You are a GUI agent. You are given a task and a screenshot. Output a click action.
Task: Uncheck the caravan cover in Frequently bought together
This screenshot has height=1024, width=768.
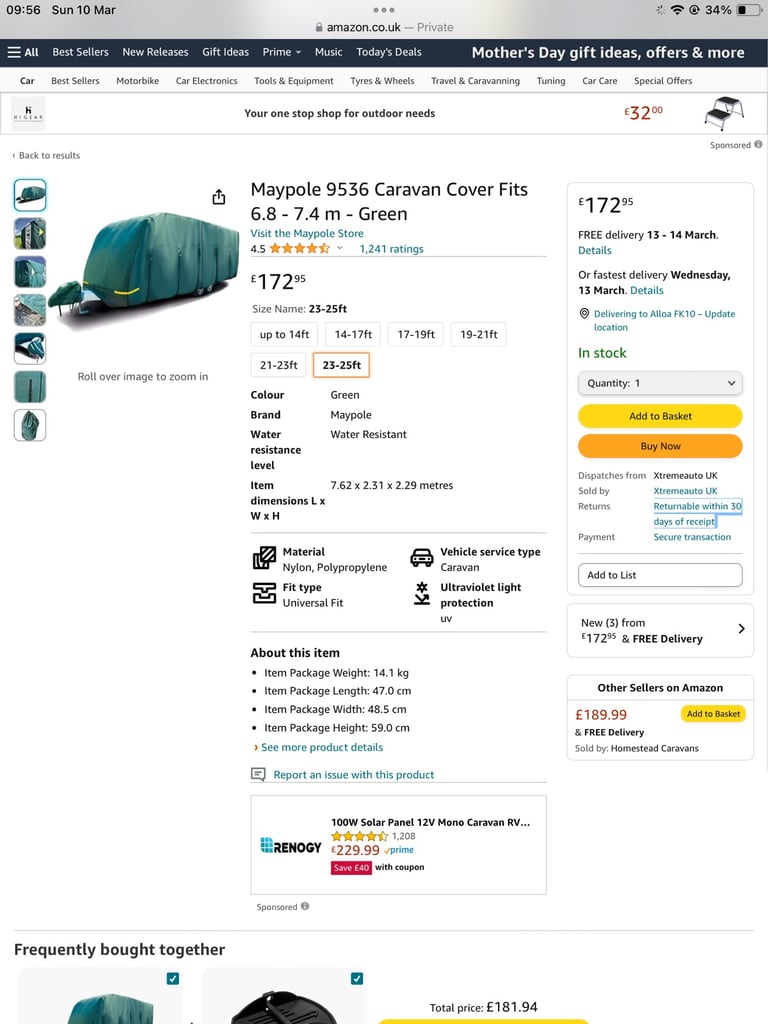[x=172, y=978]
